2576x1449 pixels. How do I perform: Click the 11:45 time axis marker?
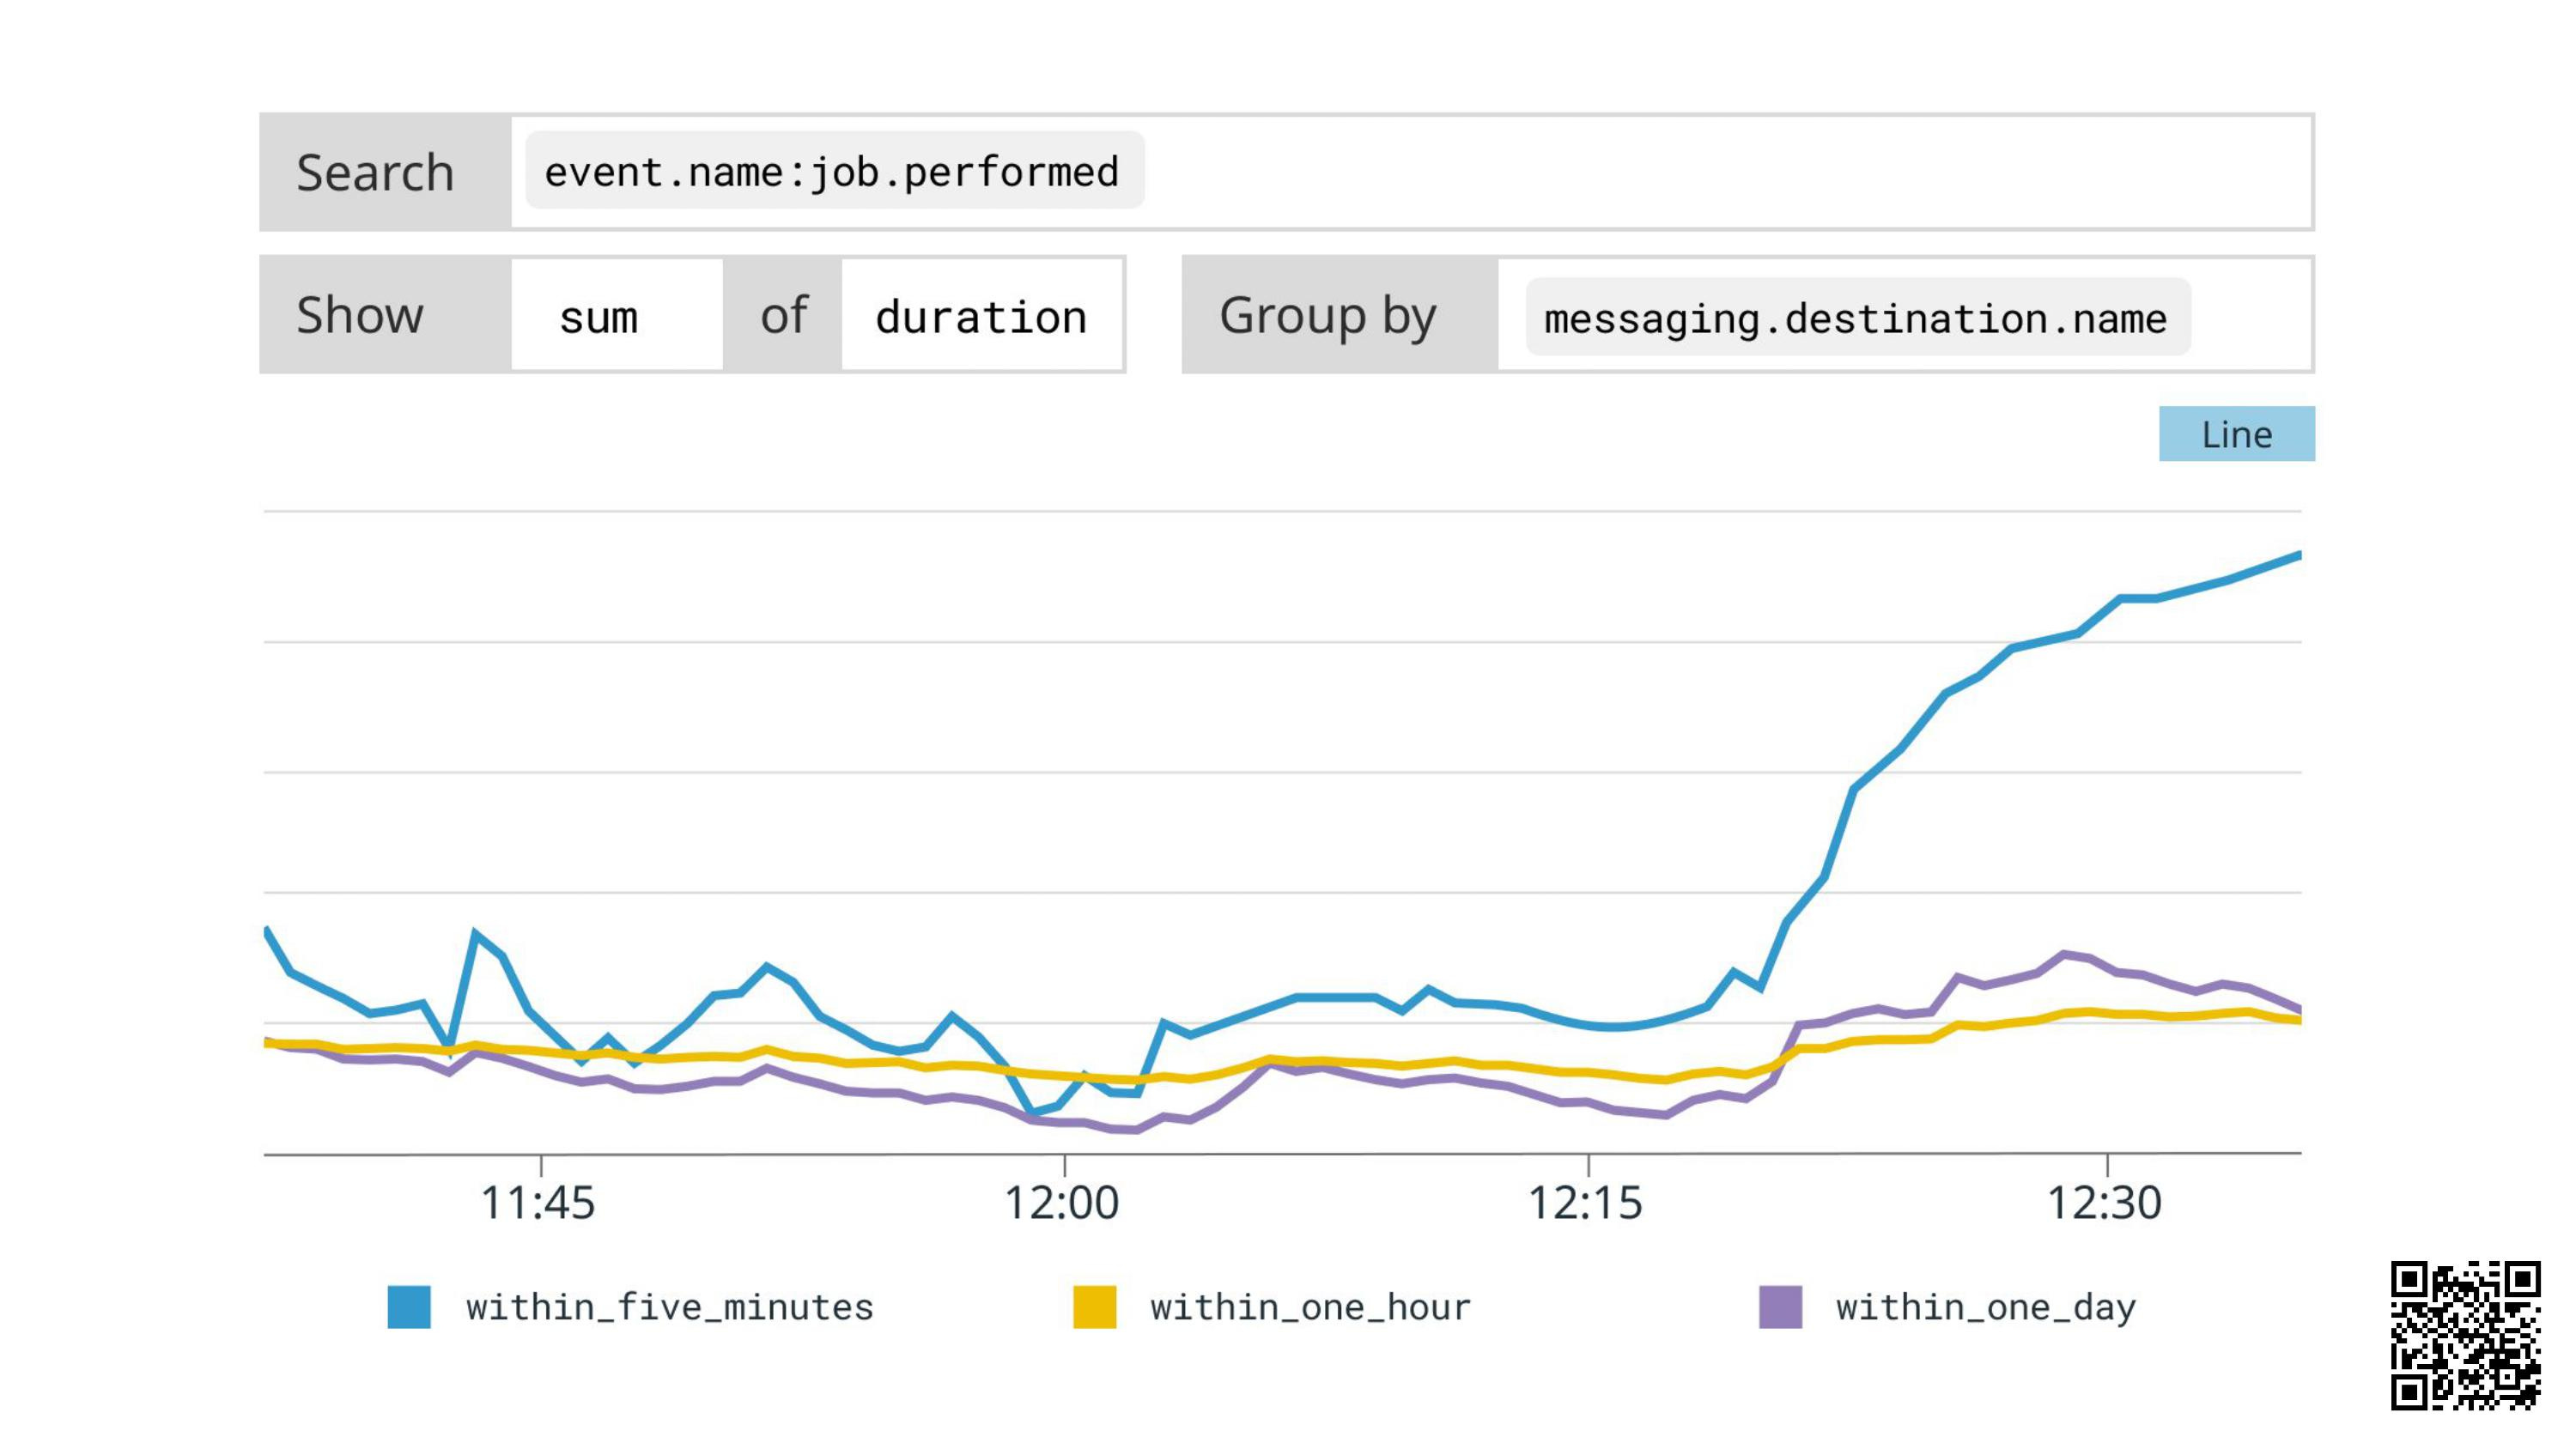(538, 1202)
